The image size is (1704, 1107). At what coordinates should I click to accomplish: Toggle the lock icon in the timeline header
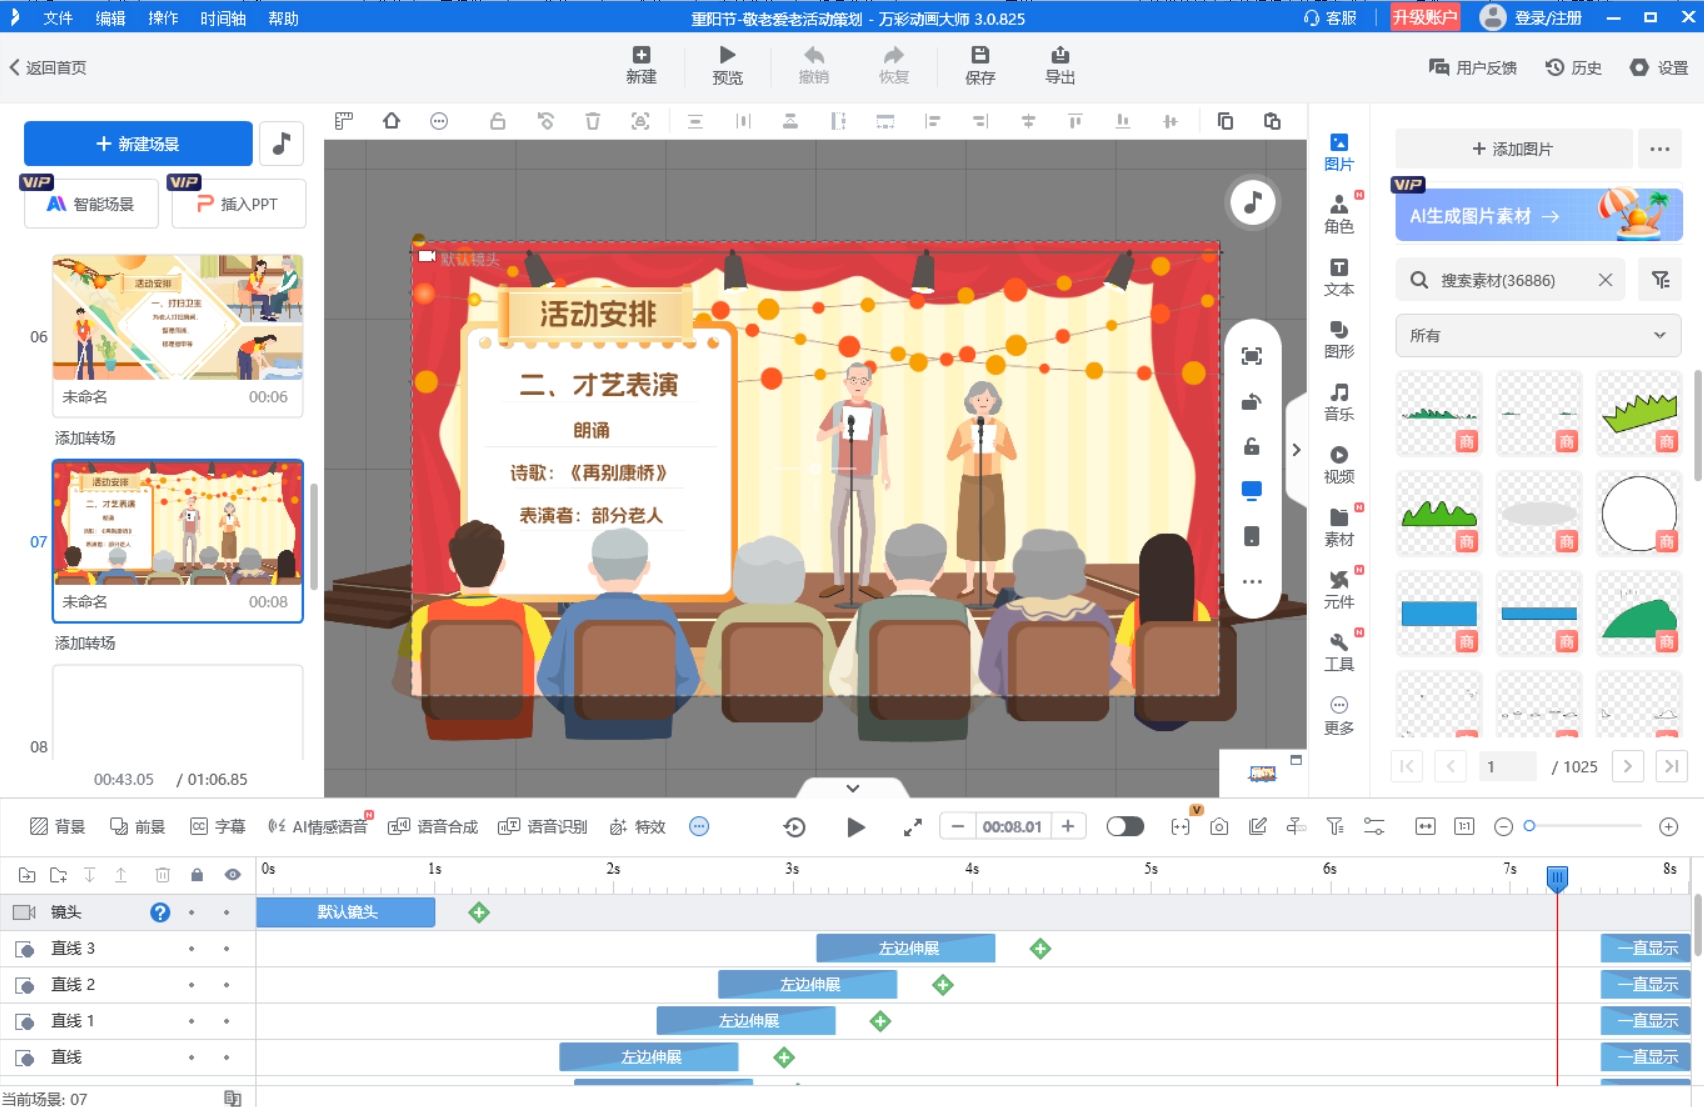pyautogui.click(x=197, y=875)
